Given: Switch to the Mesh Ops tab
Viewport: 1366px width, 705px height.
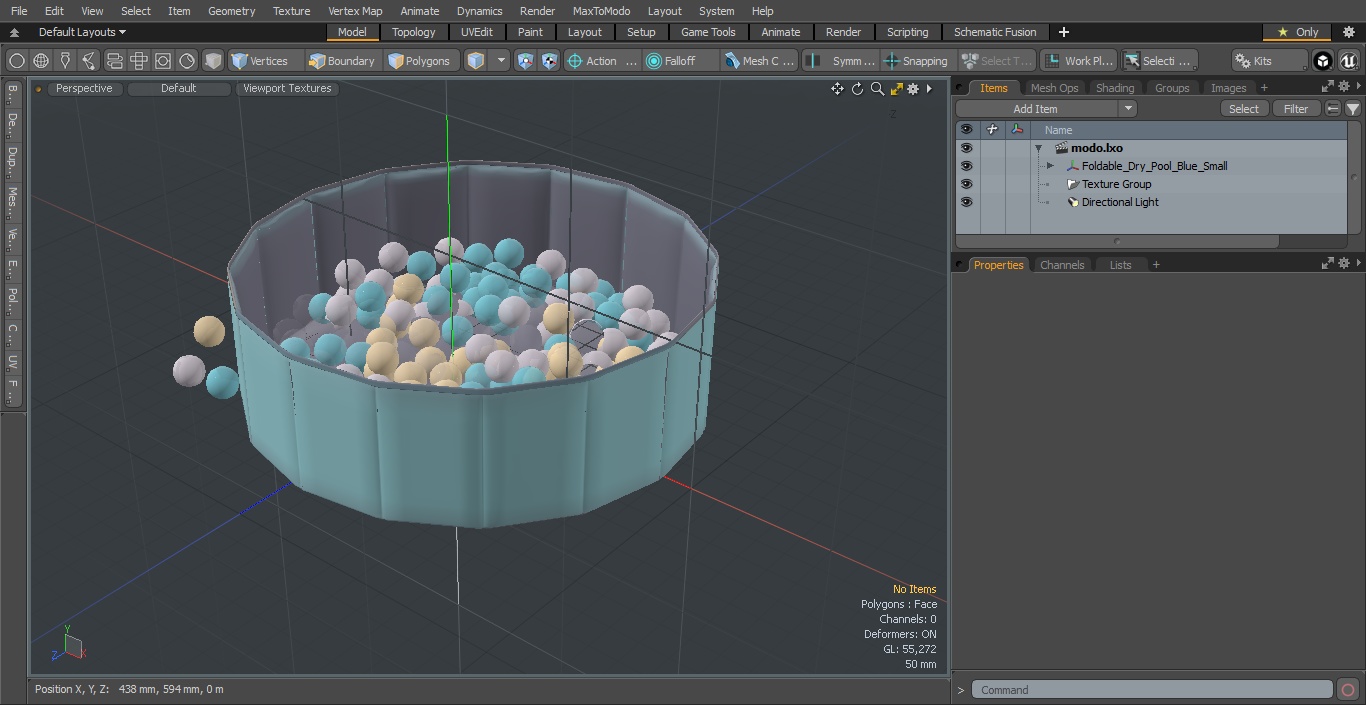Looking at the screenshot, I should (x=1054, y=88).
